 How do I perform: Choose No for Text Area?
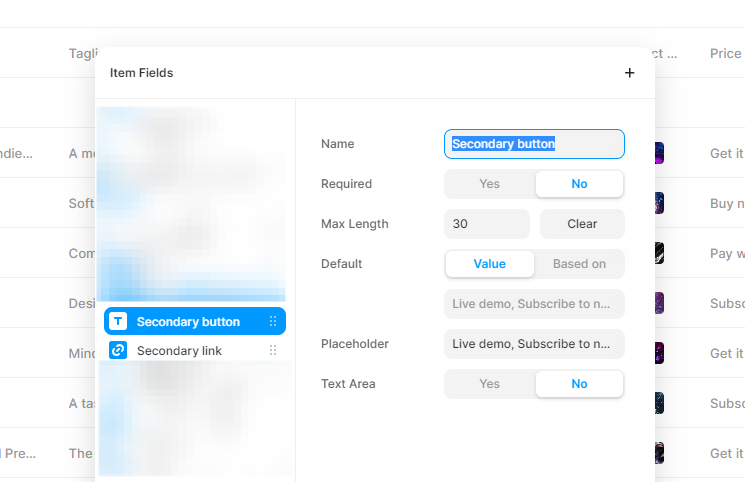579,384
